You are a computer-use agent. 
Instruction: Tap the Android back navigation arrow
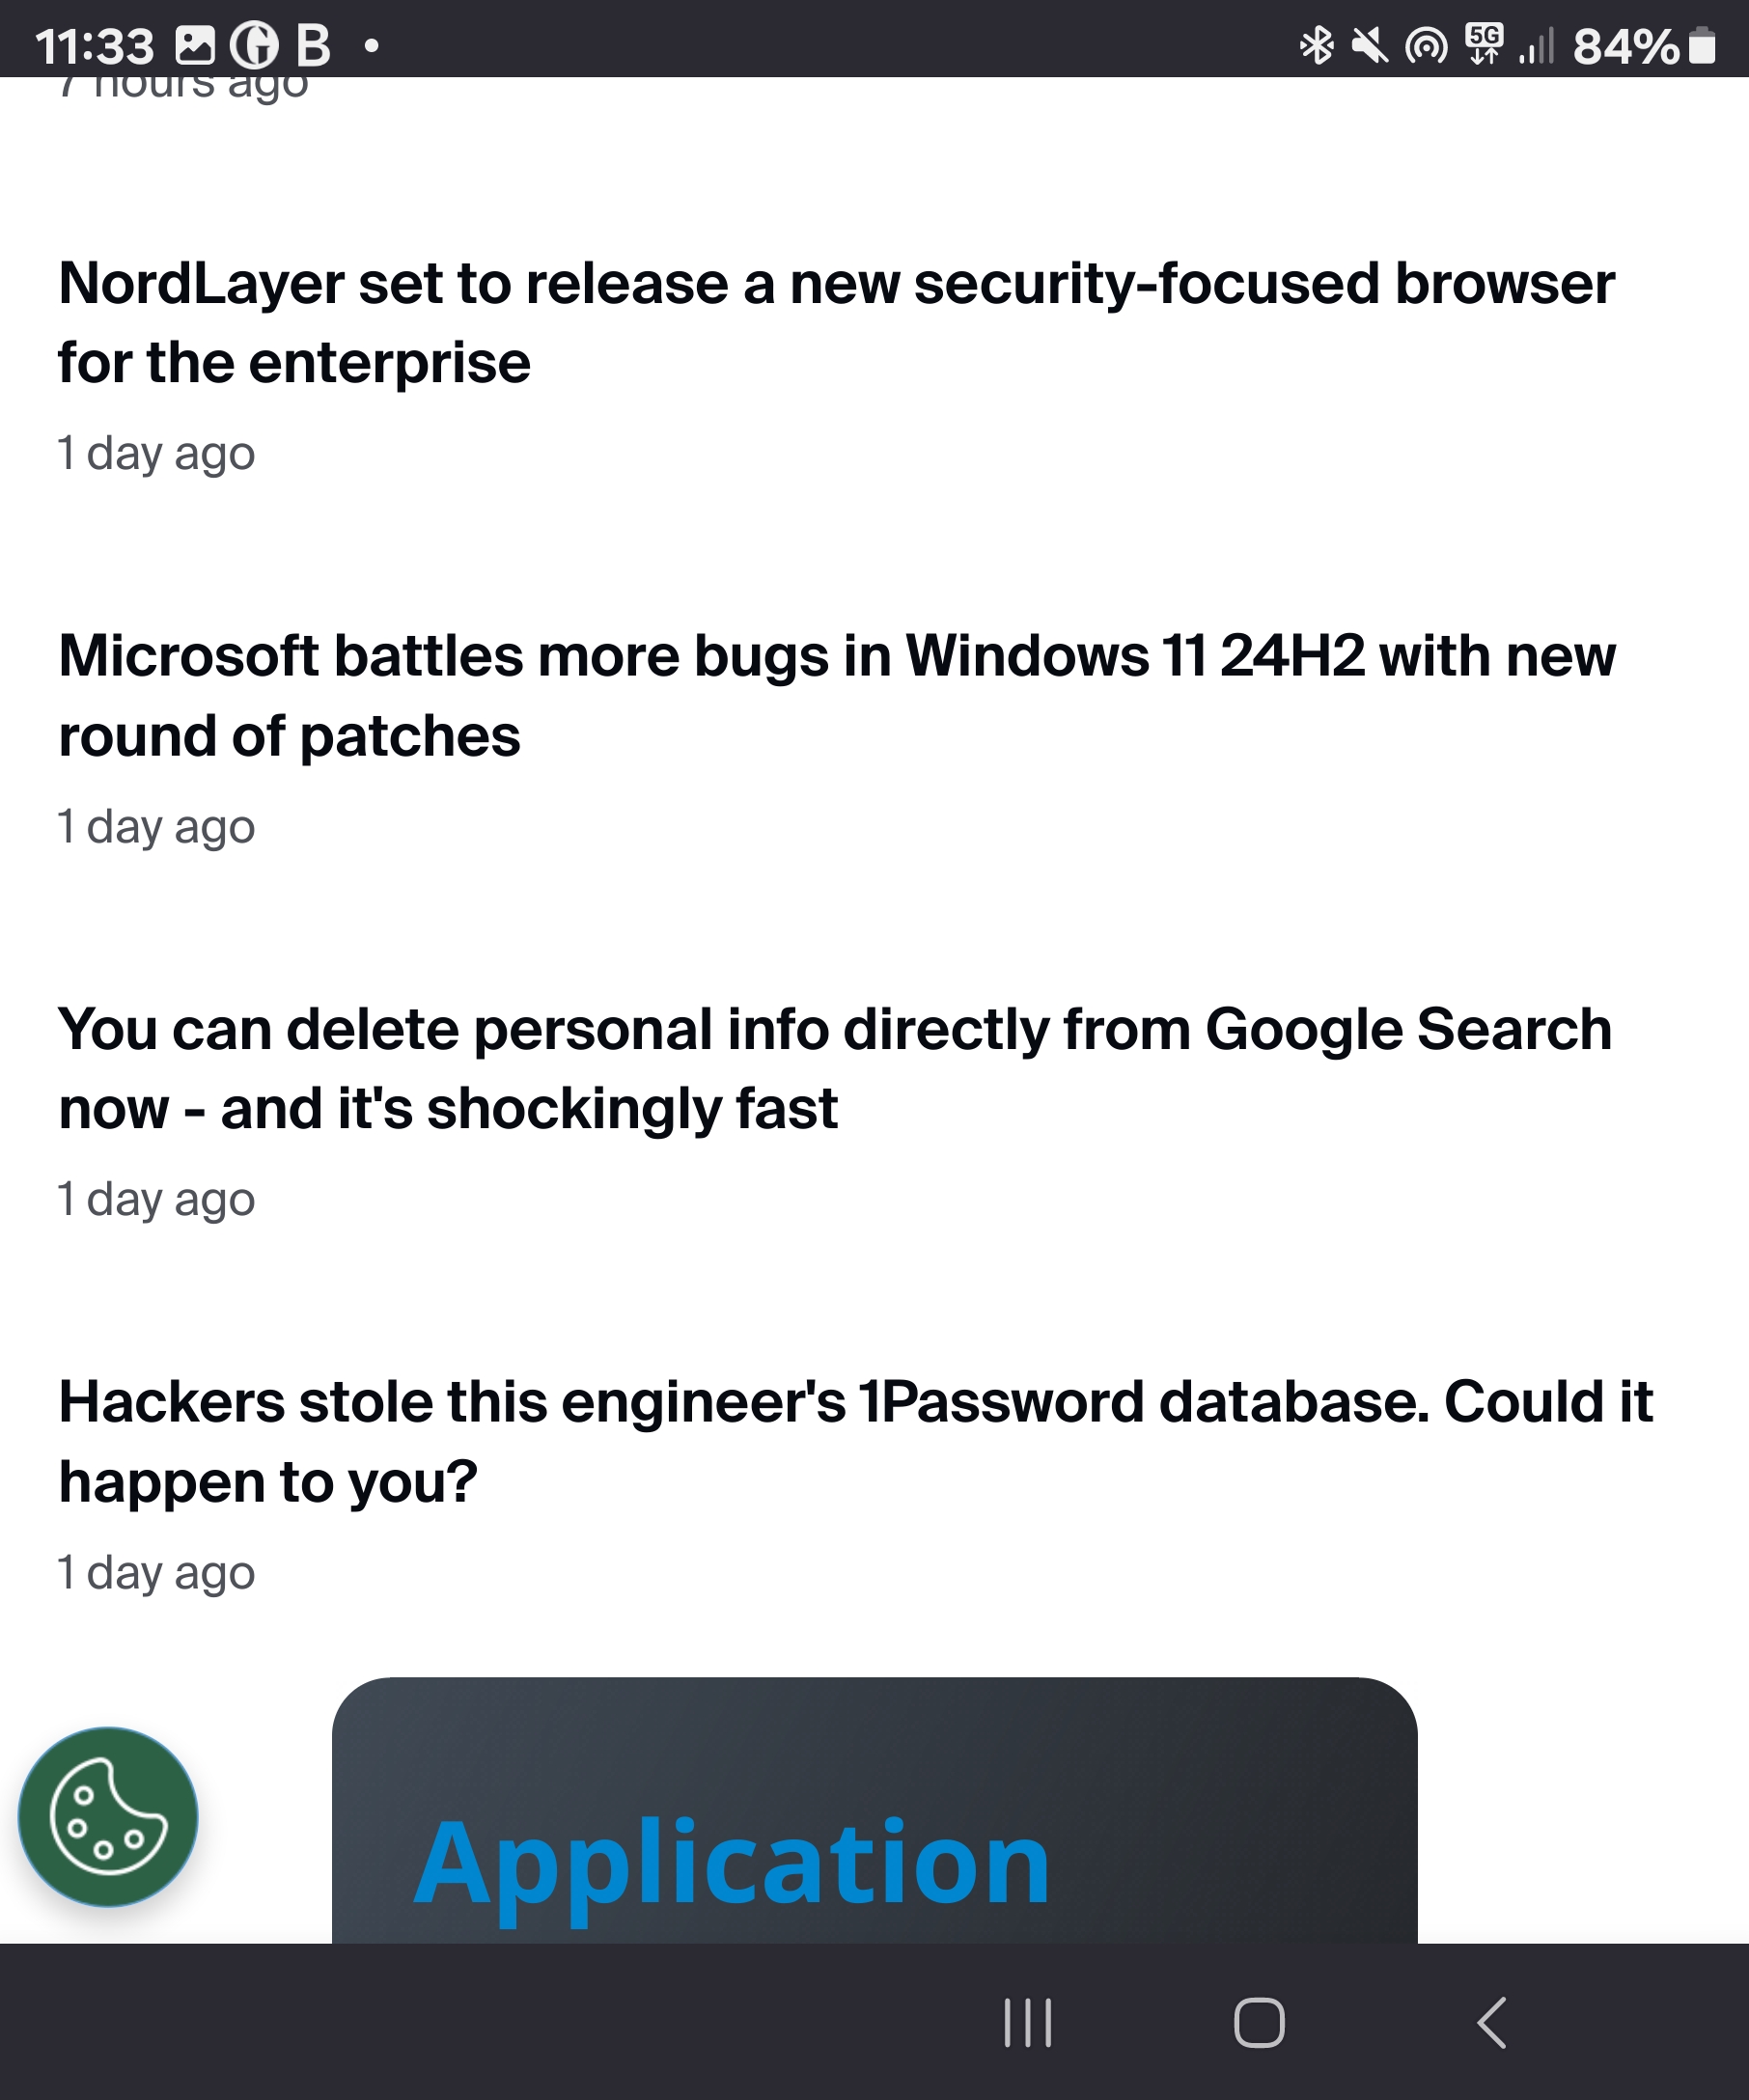pos(1491,2023)
